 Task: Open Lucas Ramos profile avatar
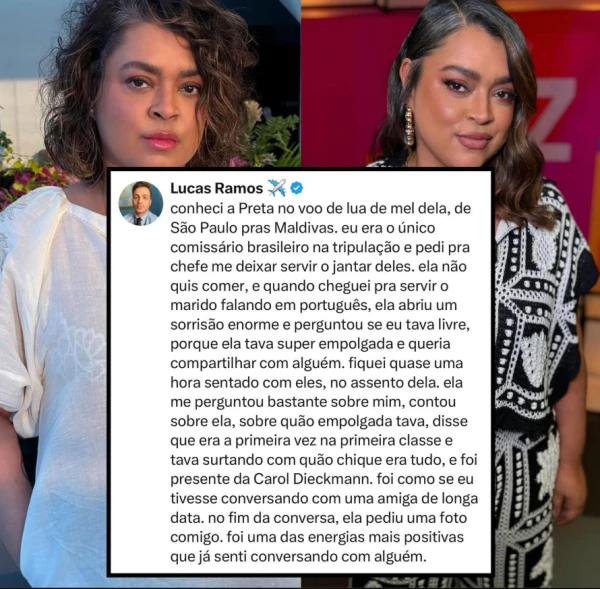coord(141,203)
